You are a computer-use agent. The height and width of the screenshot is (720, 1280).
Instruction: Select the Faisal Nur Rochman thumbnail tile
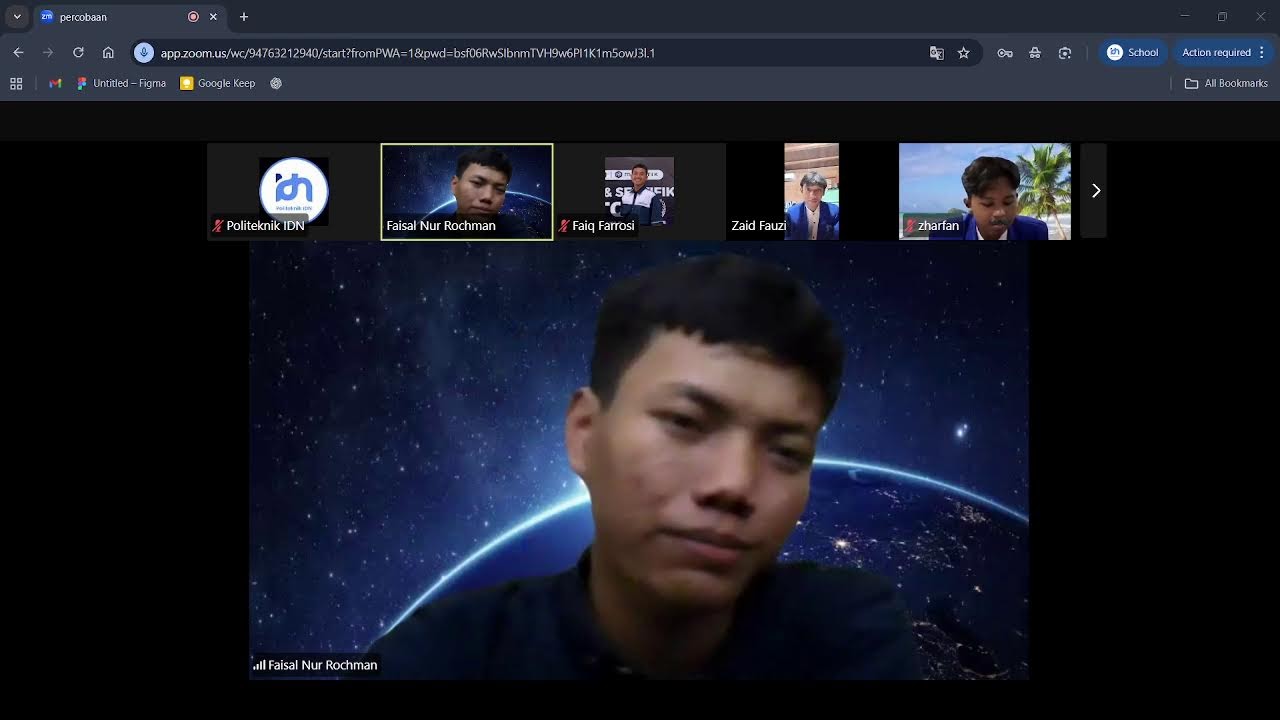click(x=467, y=192)
